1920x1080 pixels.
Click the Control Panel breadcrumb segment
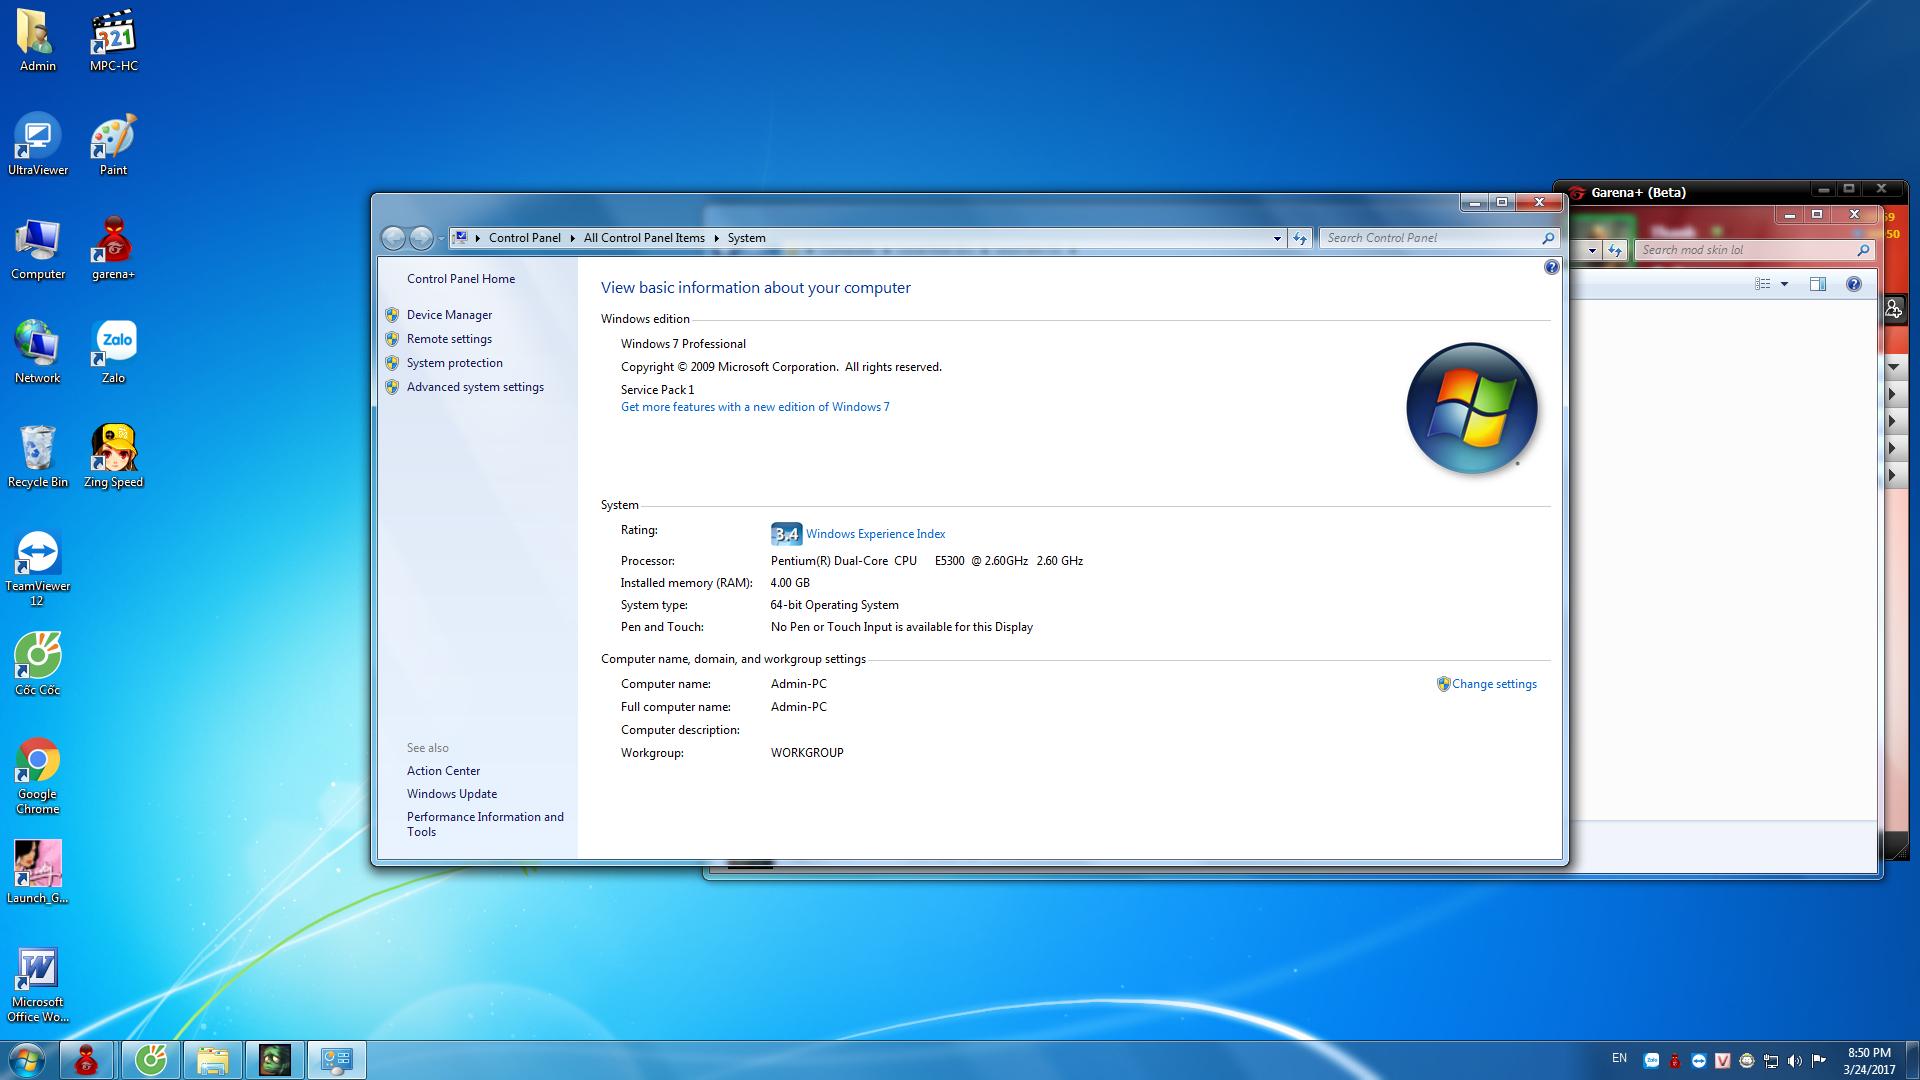[x=524, y=238]
